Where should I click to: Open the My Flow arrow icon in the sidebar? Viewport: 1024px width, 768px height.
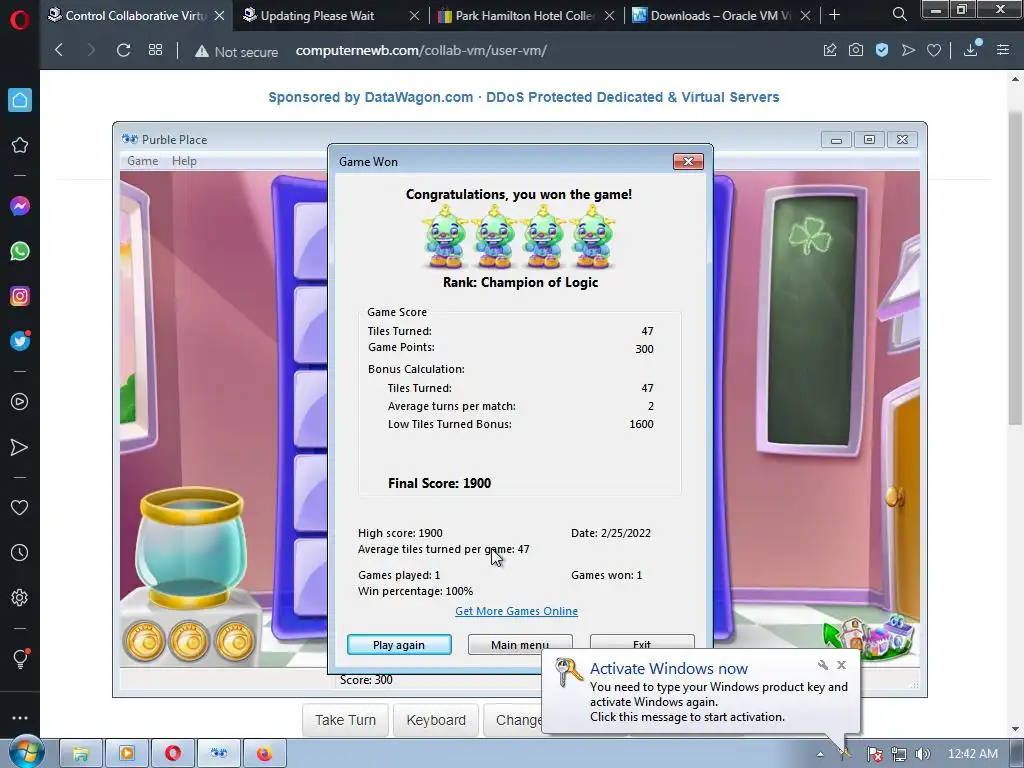20,447
